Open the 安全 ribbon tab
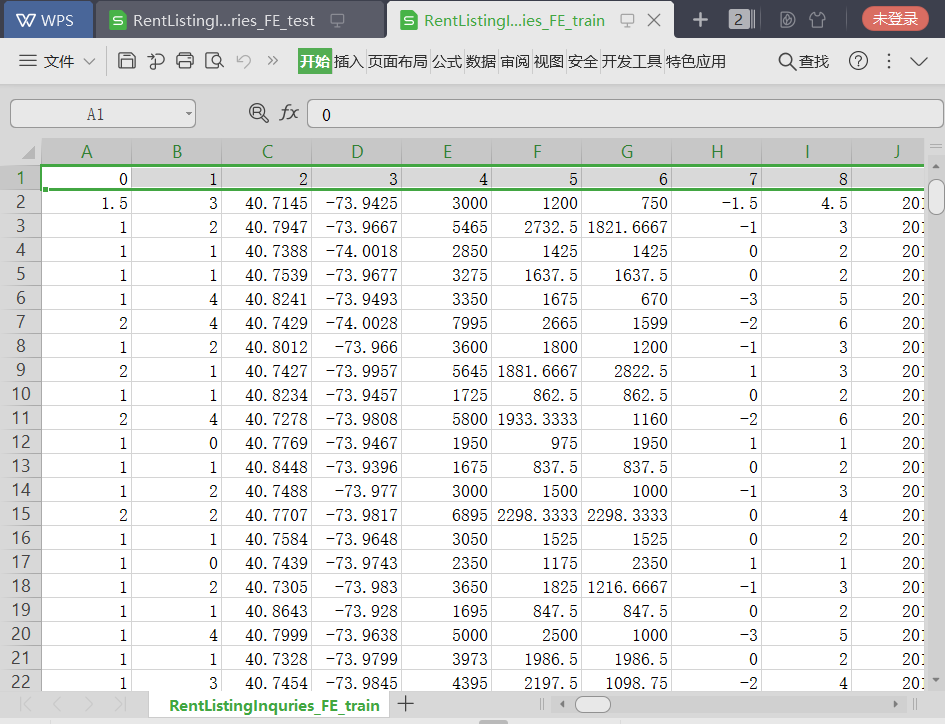This screenshot has height=724, width=945. (583, 61)
